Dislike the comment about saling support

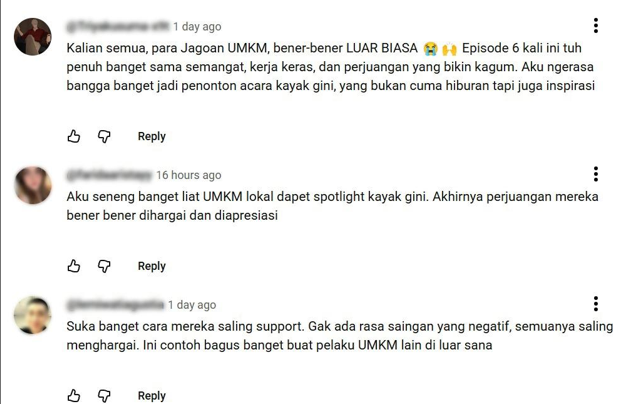pyautogui.click(x=104, y=396)
